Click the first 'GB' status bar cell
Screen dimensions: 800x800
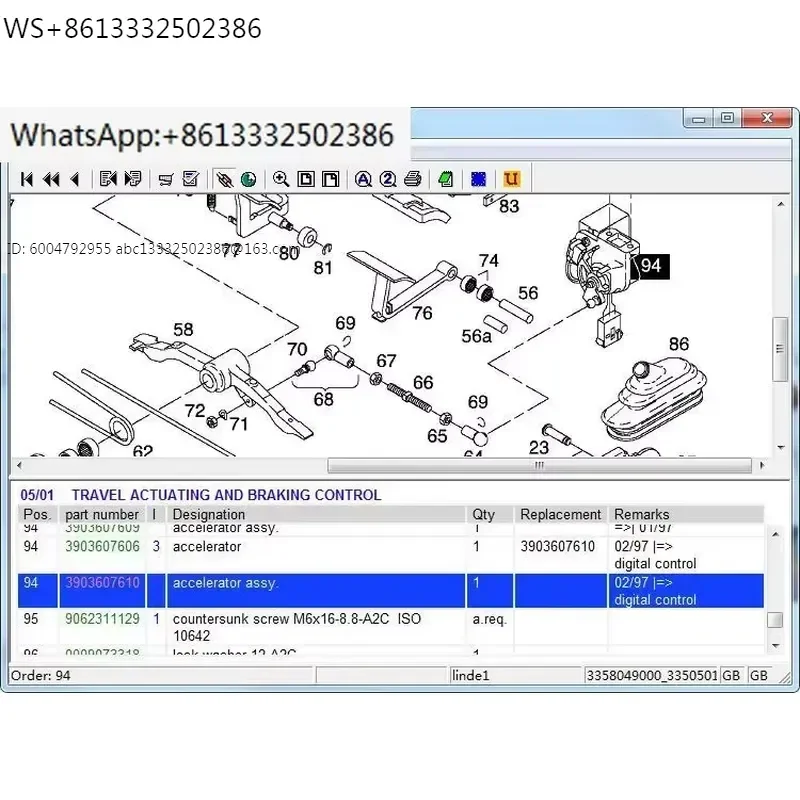tap(732, 676)
